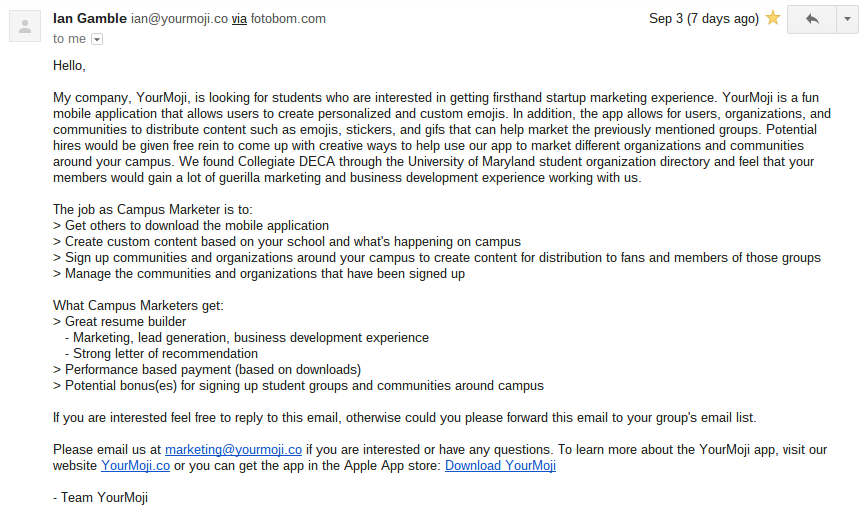
Task: Click the 'to me' recipient text
Action: 69,39
